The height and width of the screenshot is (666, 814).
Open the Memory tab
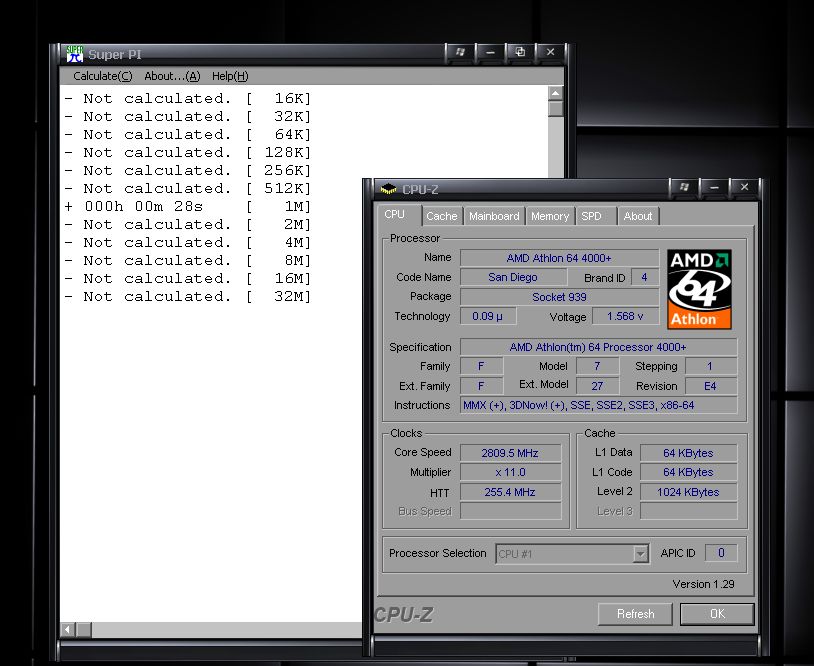[x=550, y=216]
